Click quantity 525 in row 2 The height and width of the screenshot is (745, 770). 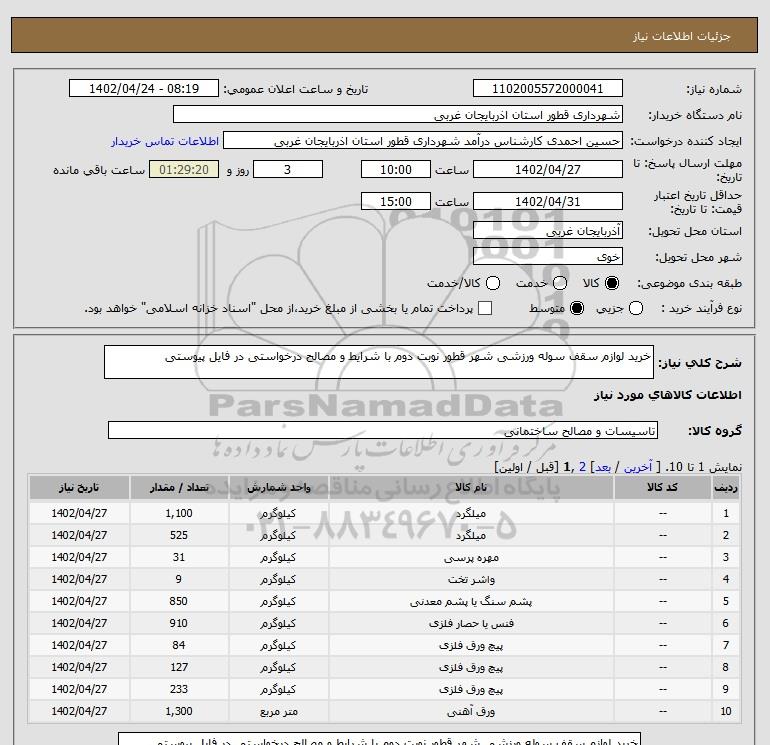coord(179,535)
